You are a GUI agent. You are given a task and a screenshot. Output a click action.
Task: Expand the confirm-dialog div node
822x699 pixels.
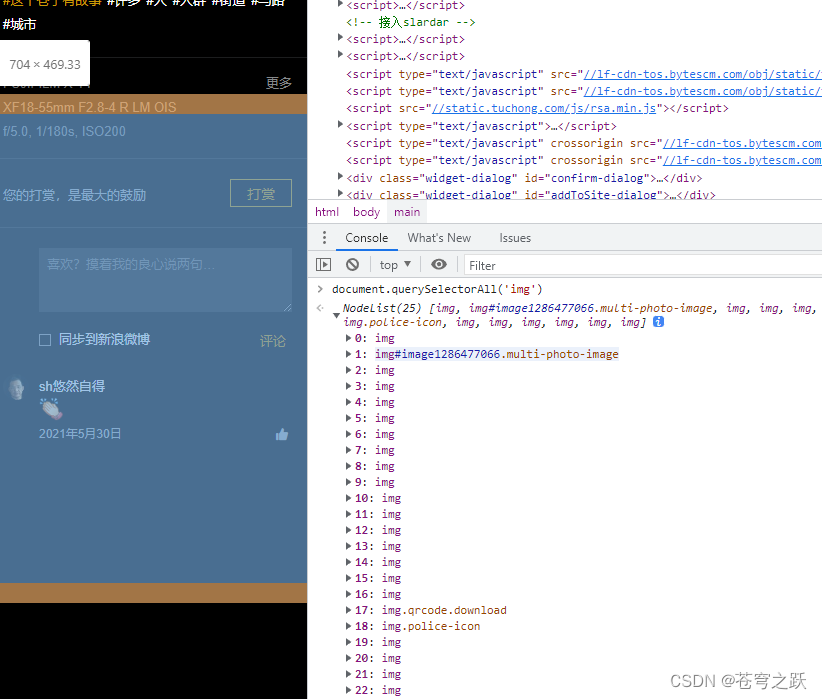coord(340,177)
